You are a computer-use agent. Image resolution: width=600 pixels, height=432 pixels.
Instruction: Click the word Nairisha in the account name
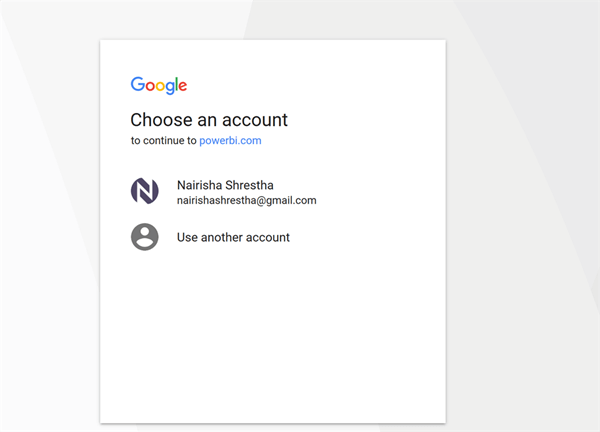(200, 185)
